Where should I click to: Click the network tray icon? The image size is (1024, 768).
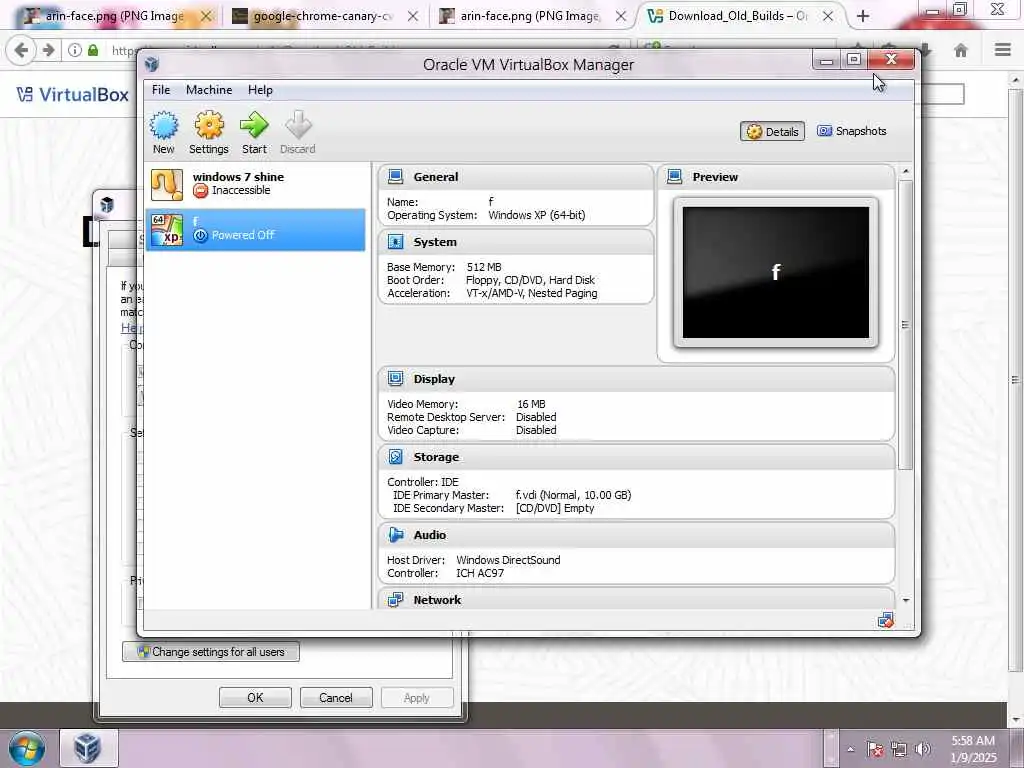click(899, 749)
